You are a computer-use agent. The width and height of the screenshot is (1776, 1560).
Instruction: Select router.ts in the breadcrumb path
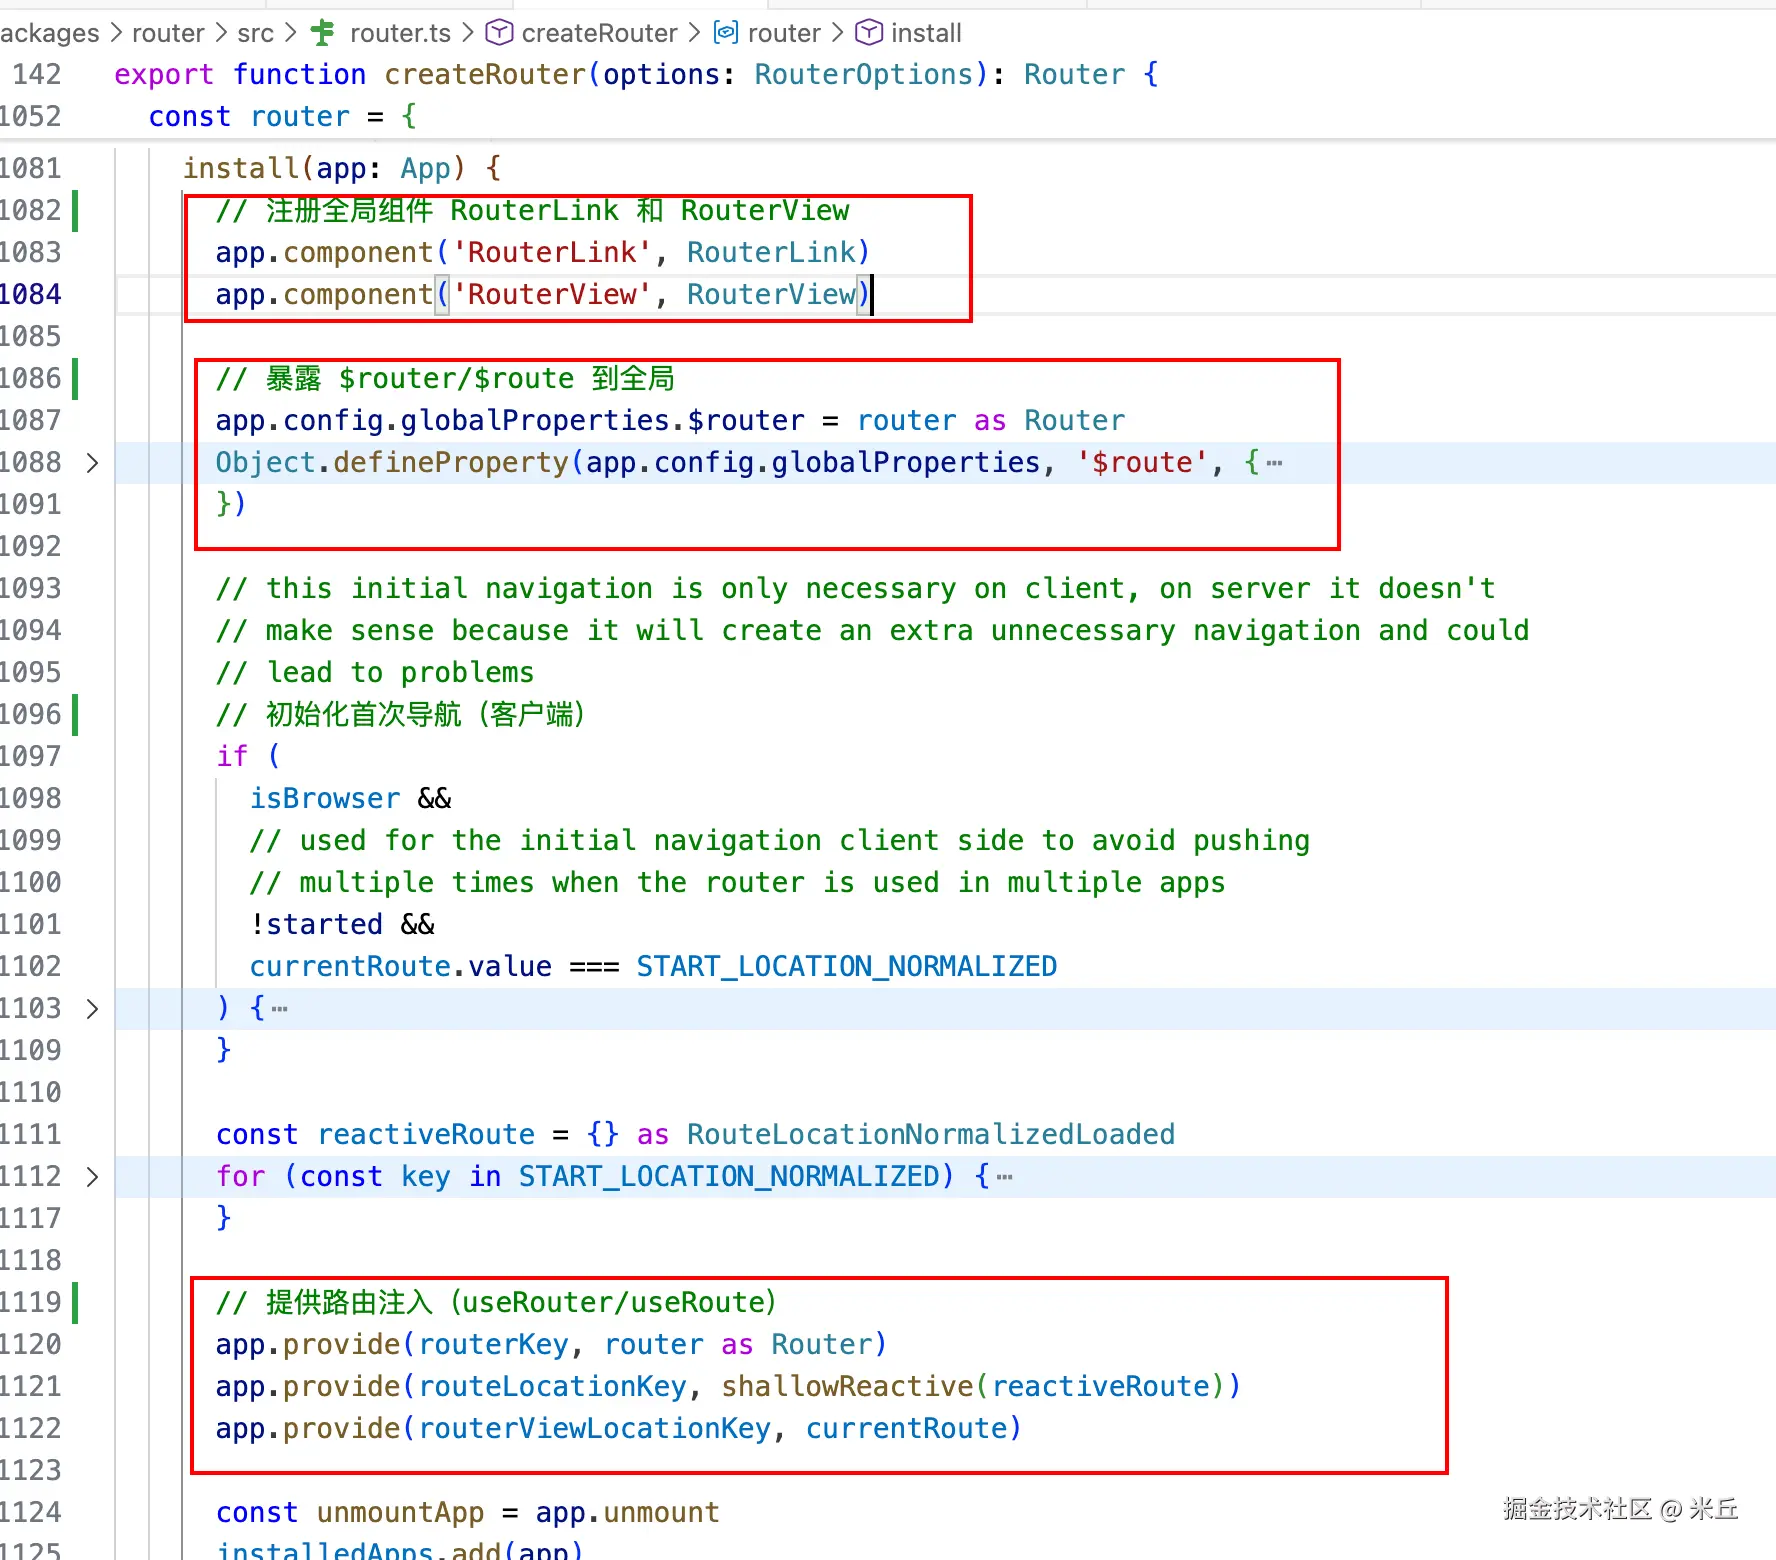click(400, 33)
